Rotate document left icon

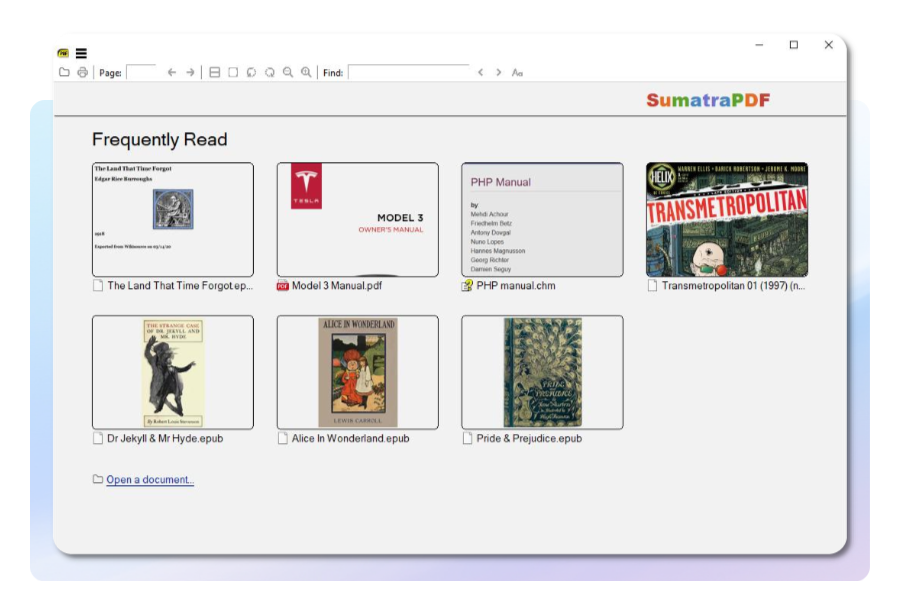251,72
